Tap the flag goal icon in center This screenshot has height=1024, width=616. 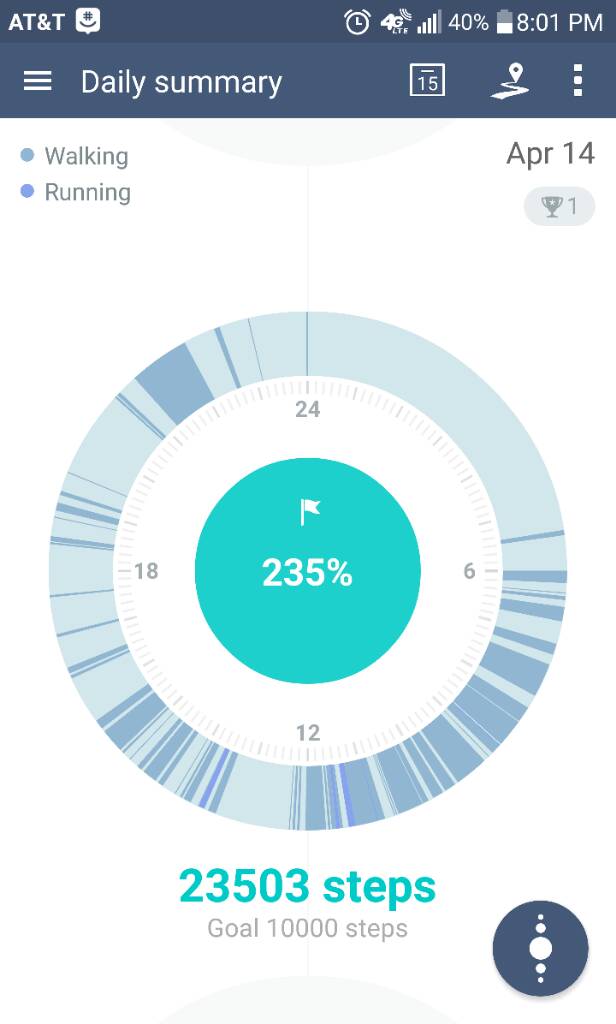point(310,511)
